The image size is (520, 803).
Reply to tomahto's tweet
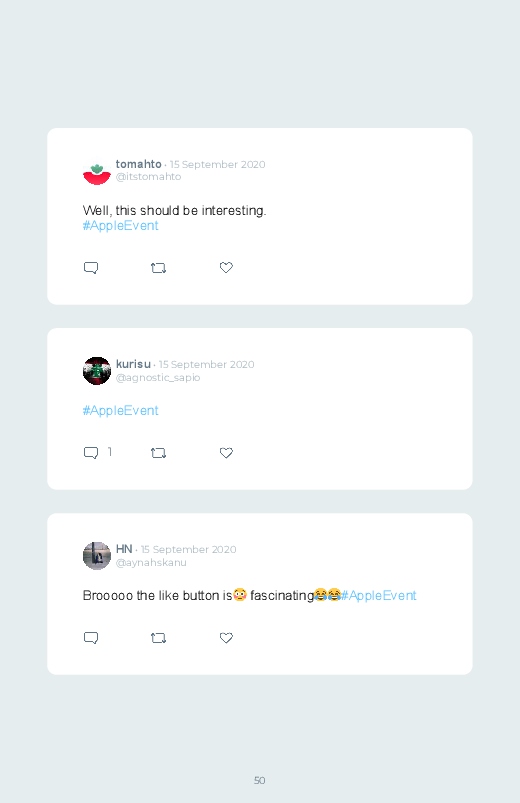[x=91, y=268]
